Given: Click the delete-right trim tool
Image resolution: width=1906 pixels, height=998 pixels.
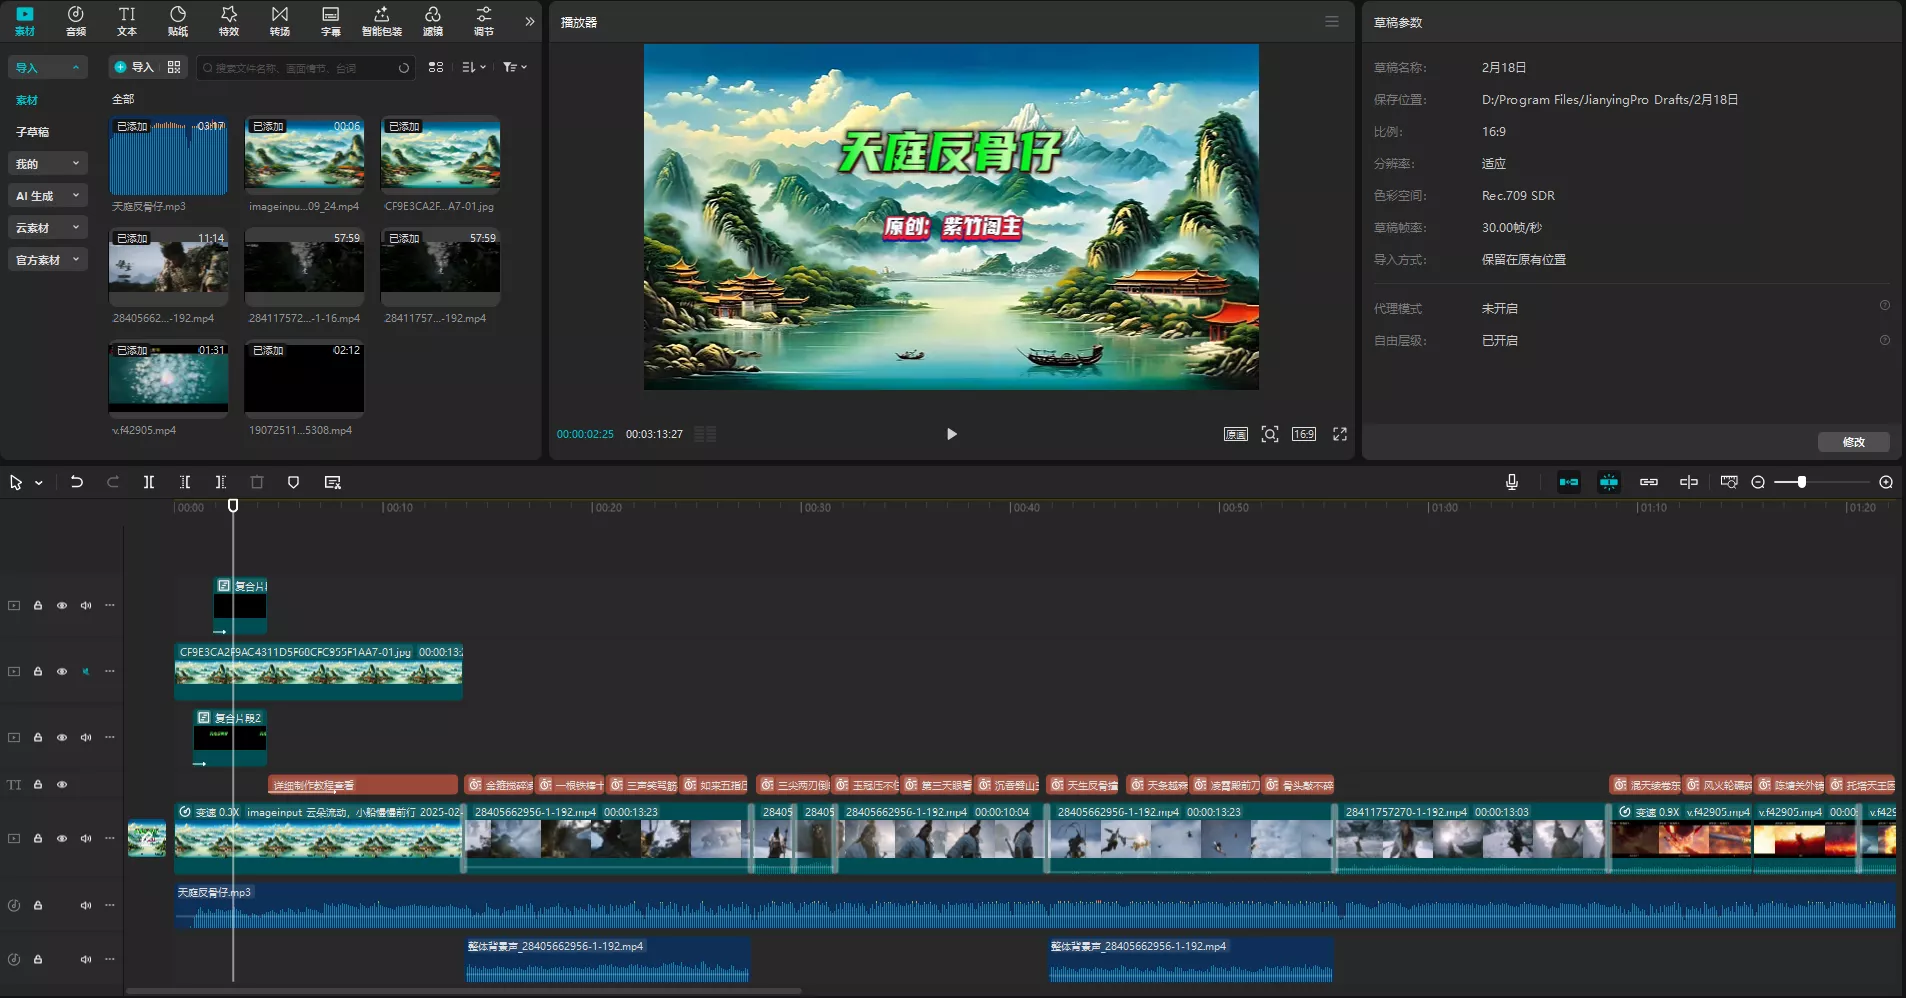Looking at the screenshot, I should pyautogui.click(x=221, y=482).
